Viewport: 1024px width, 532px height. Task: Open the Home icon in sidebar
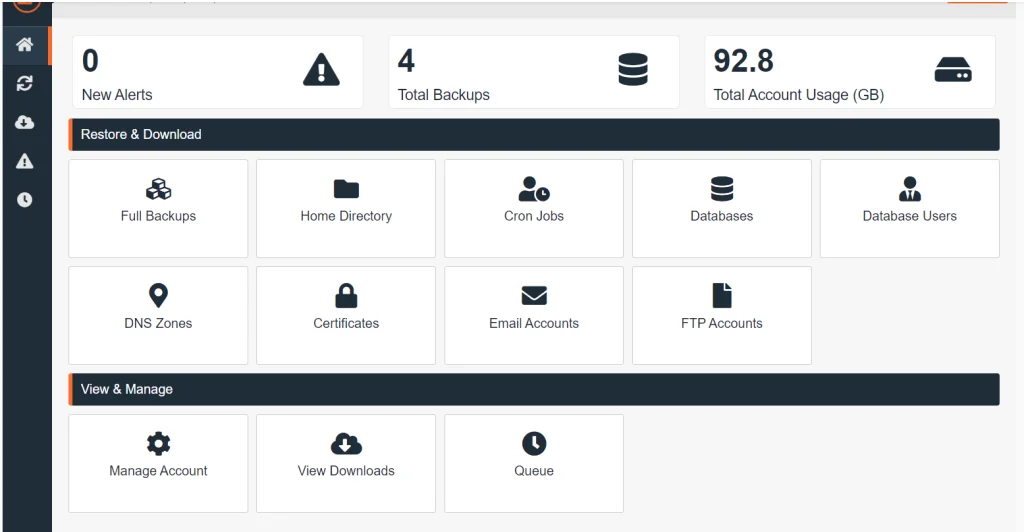point(25,44)
